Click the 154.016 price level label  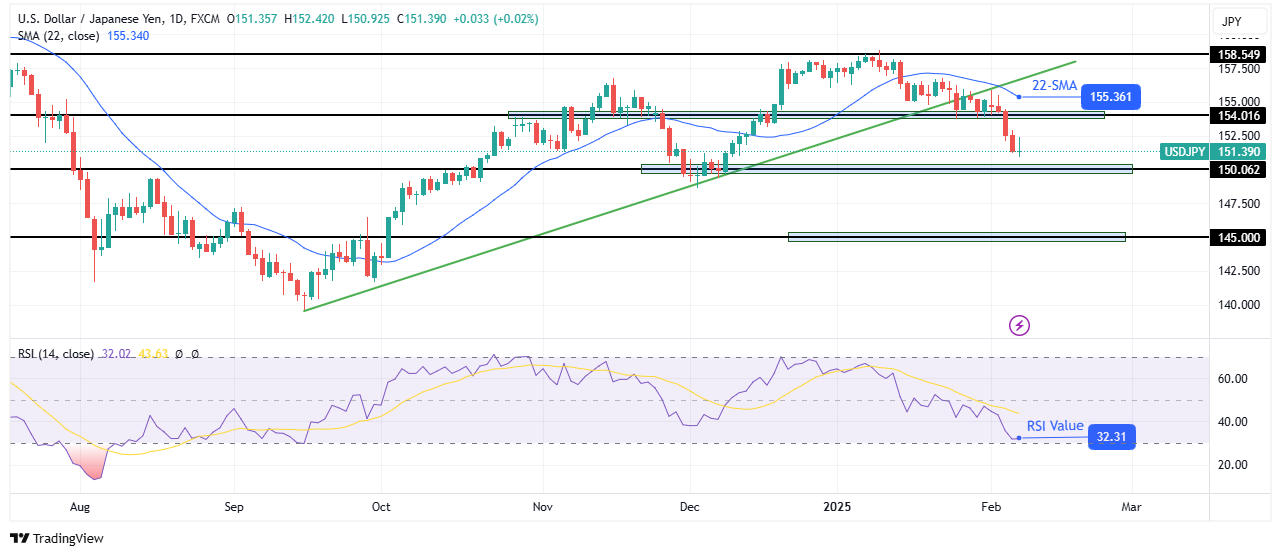coord(1238,115)
